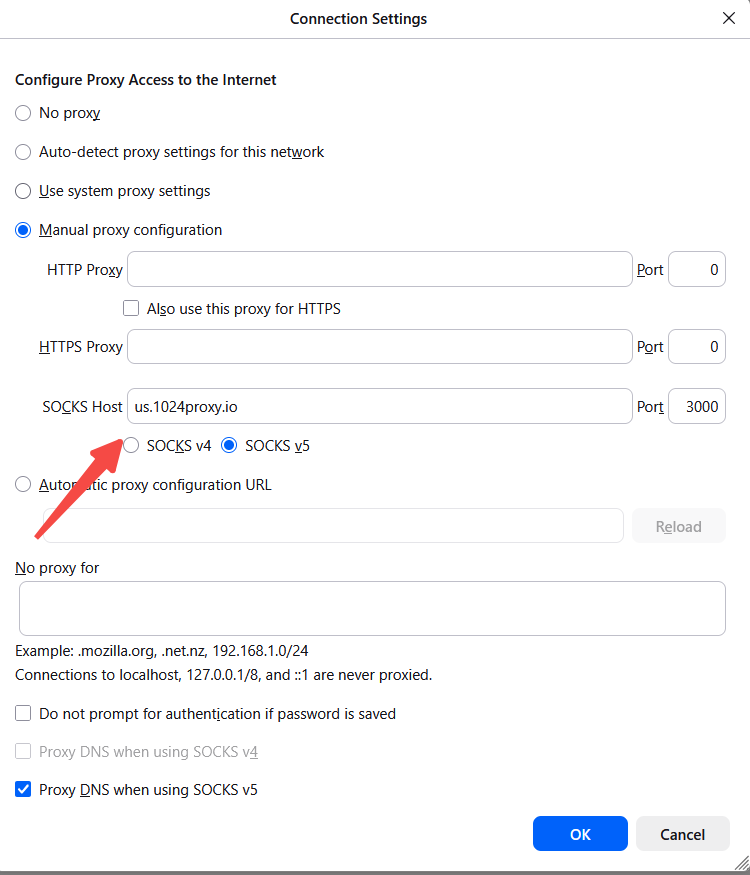The height and width of the screenshot is (875, 750).
Task: Enable Do not prompt for authentication checkbox
Action: [x=23, y=714]
